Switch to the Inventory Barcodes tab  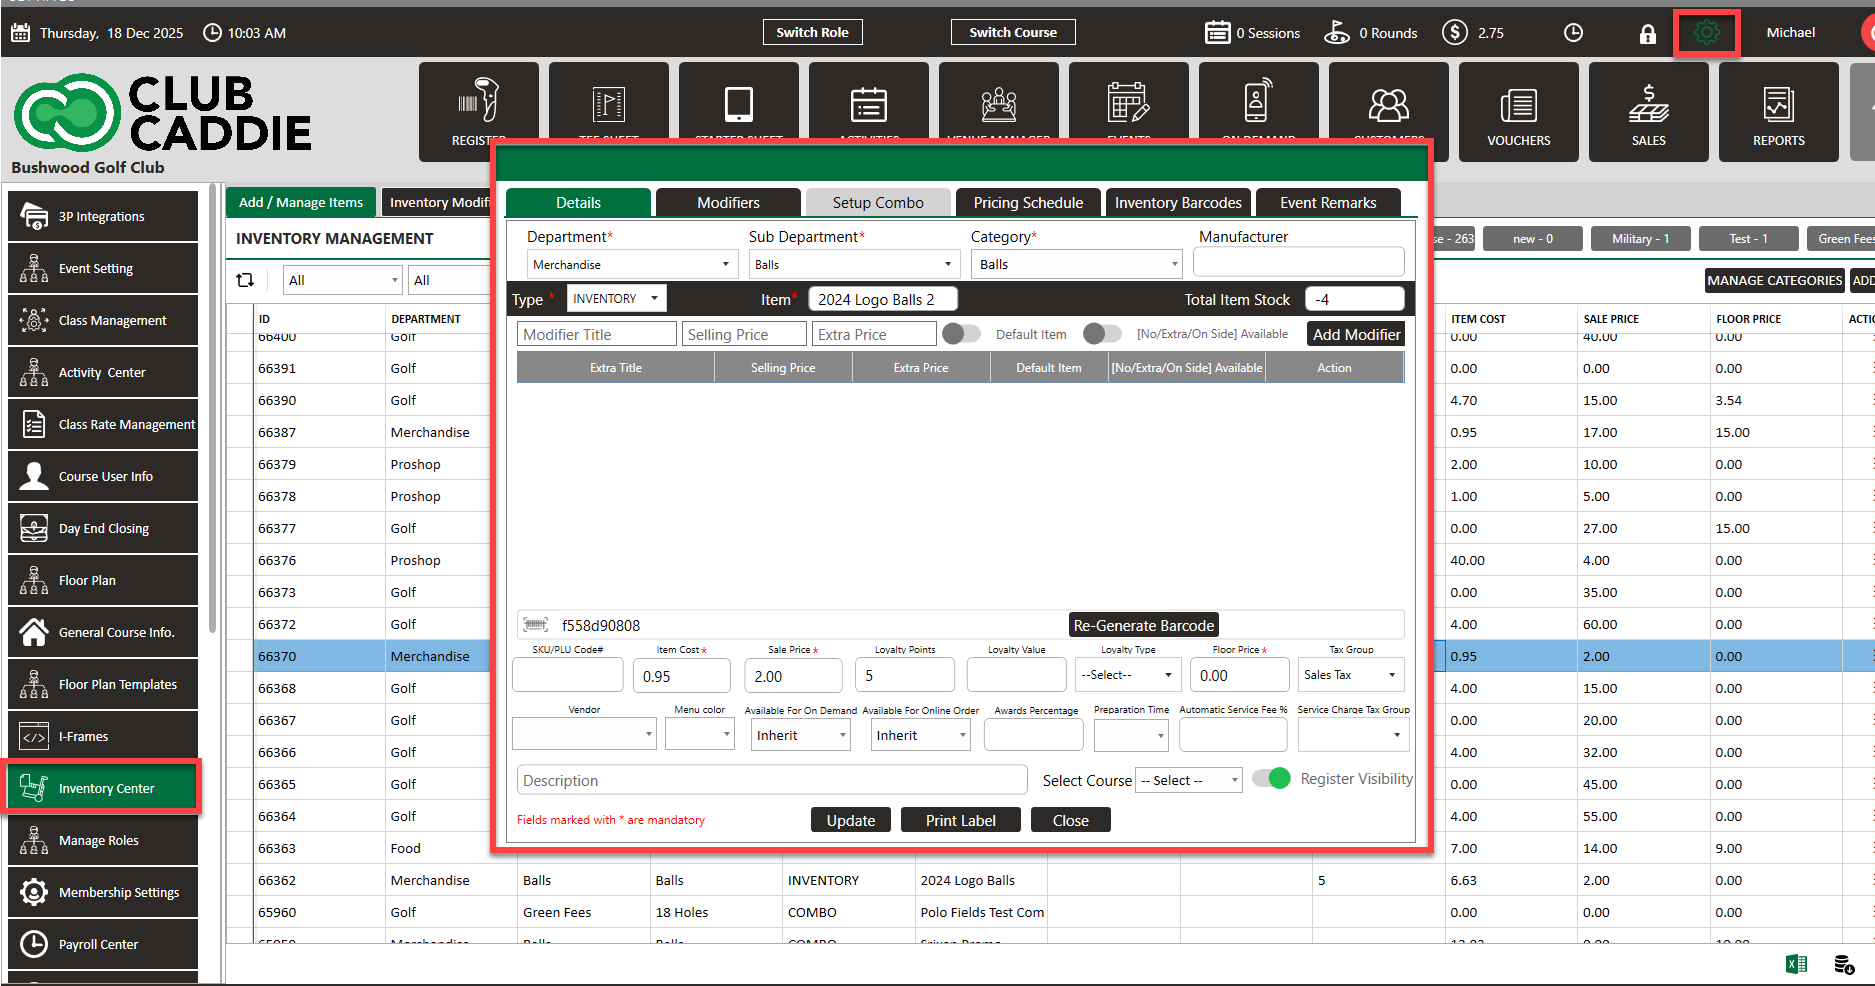click(1177, 203)
